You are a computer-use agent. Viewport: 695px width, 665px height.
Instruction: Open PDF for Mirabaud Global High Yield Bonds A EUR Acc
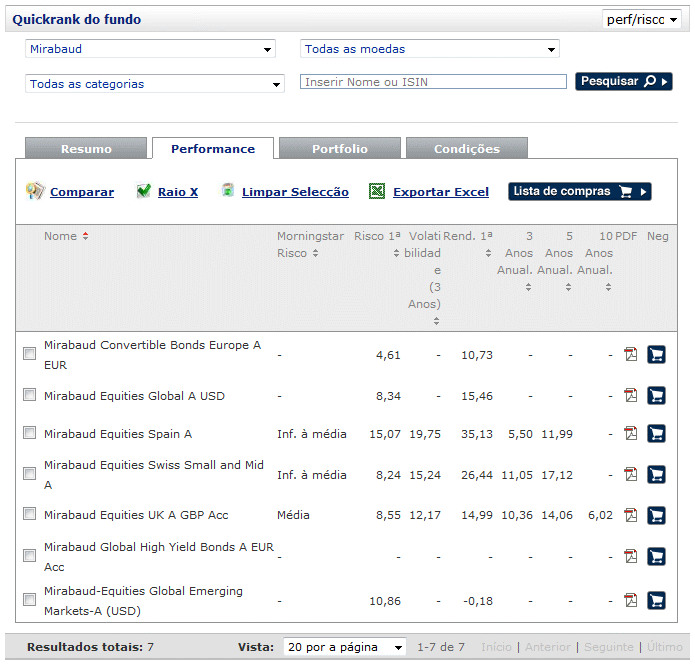tap(631, 556)
